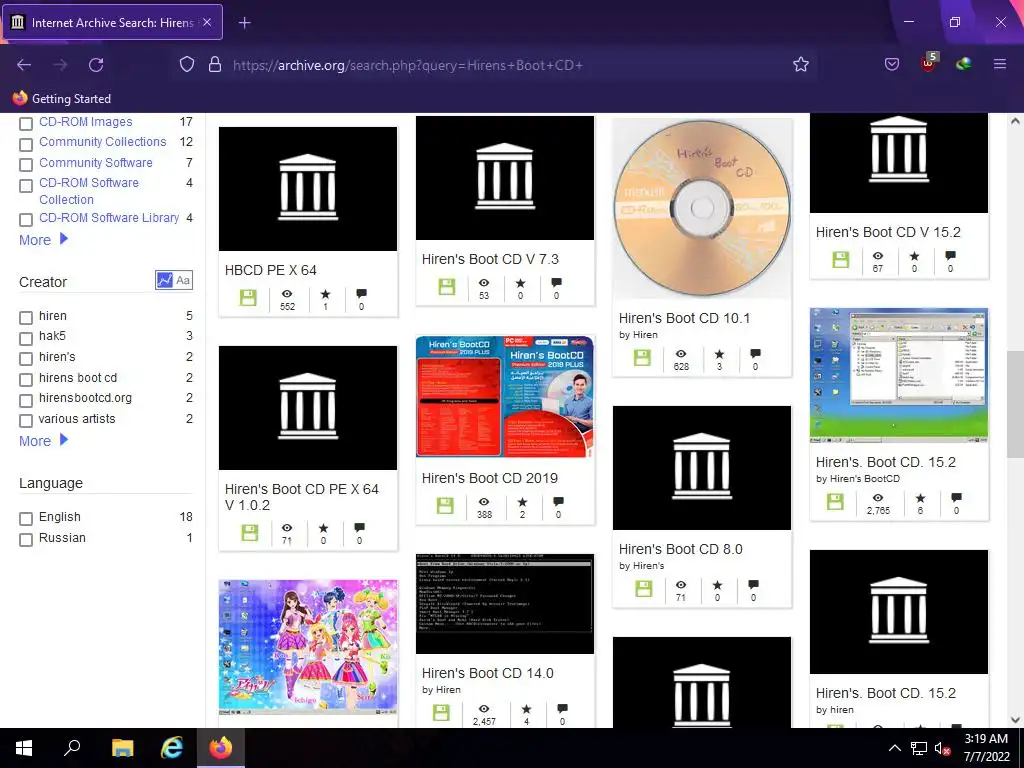Image resolution: width=1024 pixels, height=768 pixels.
Task: Open the anime desktop screenshot thumbnail
Action: point(308,647)
